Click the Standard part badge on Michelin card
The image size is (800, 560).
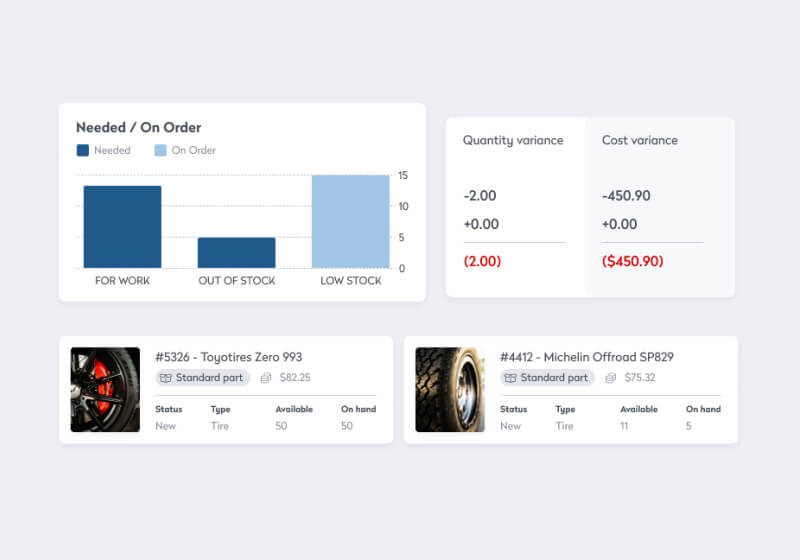[547, 378]
